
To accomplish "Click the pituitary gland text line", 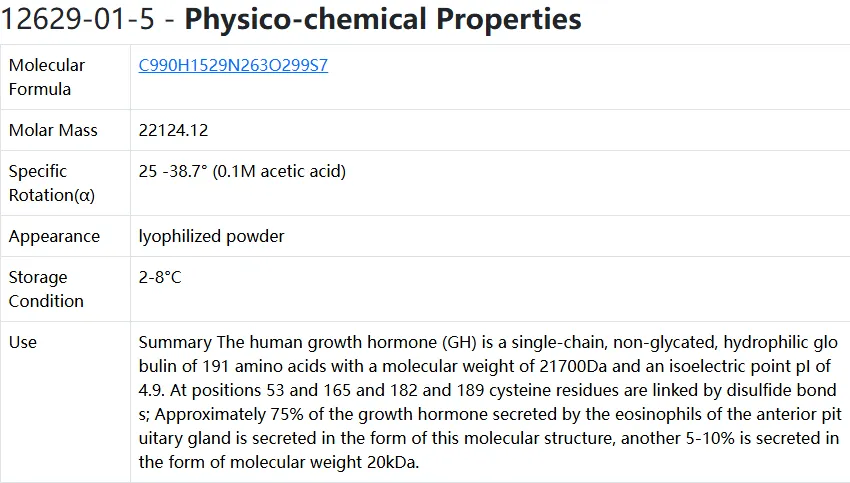I will coord(488,438).
